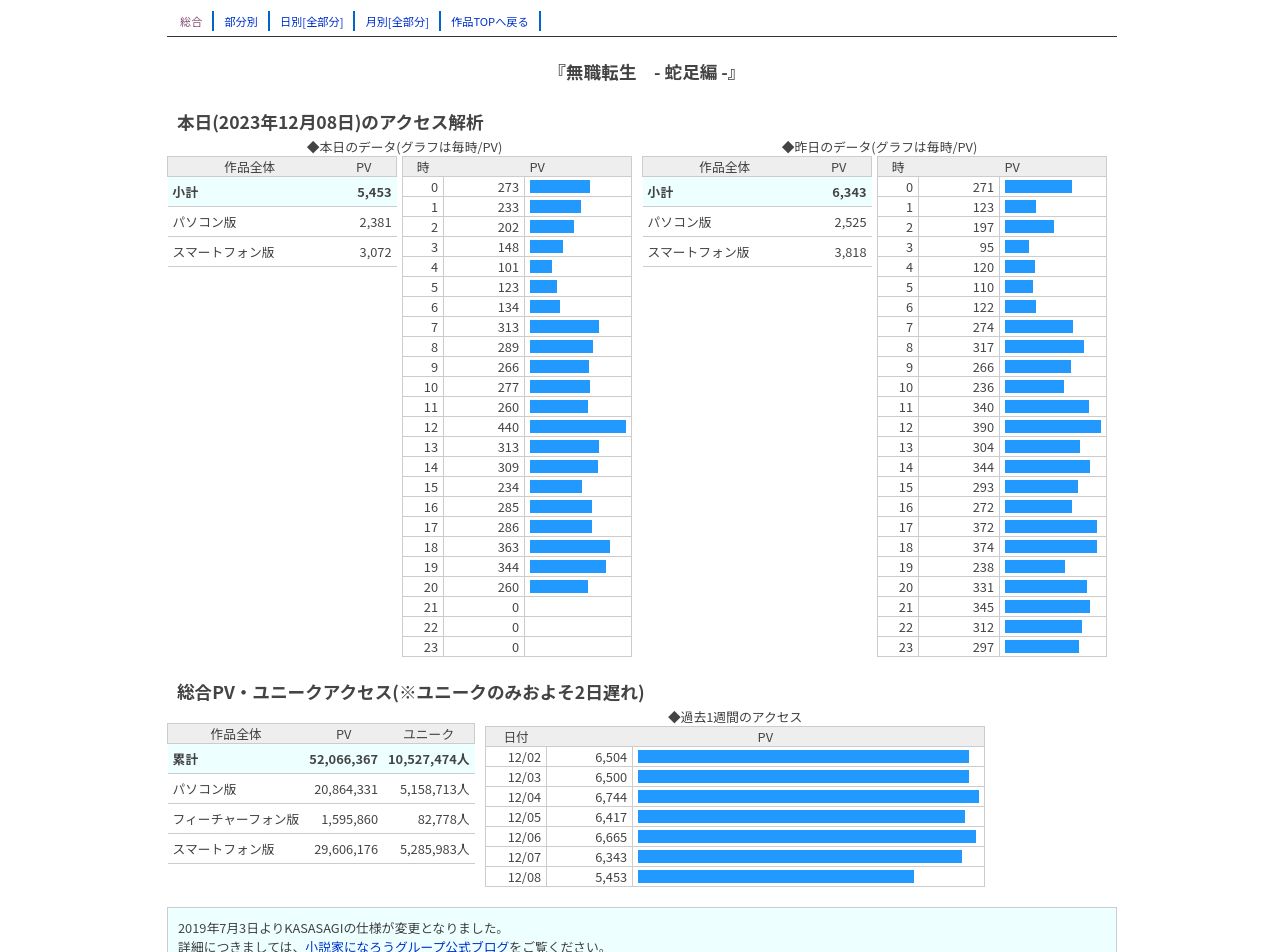This screenshot has height=952, width=1284.
Task: Open the 日別[全部分] tab link
Action: pyautogui.click(x=311, y=21)
